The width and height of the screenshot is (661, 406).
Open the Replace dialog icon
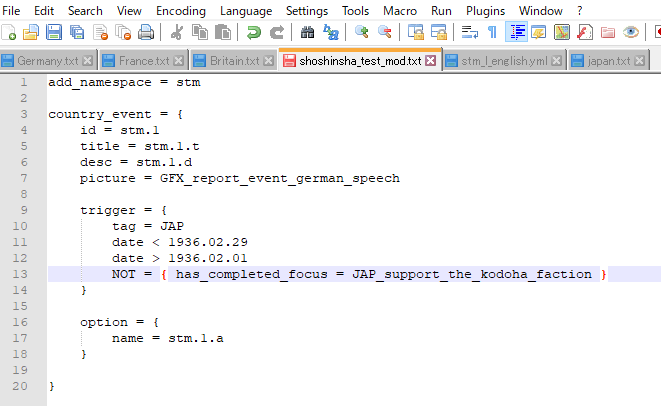click(331, 32)
